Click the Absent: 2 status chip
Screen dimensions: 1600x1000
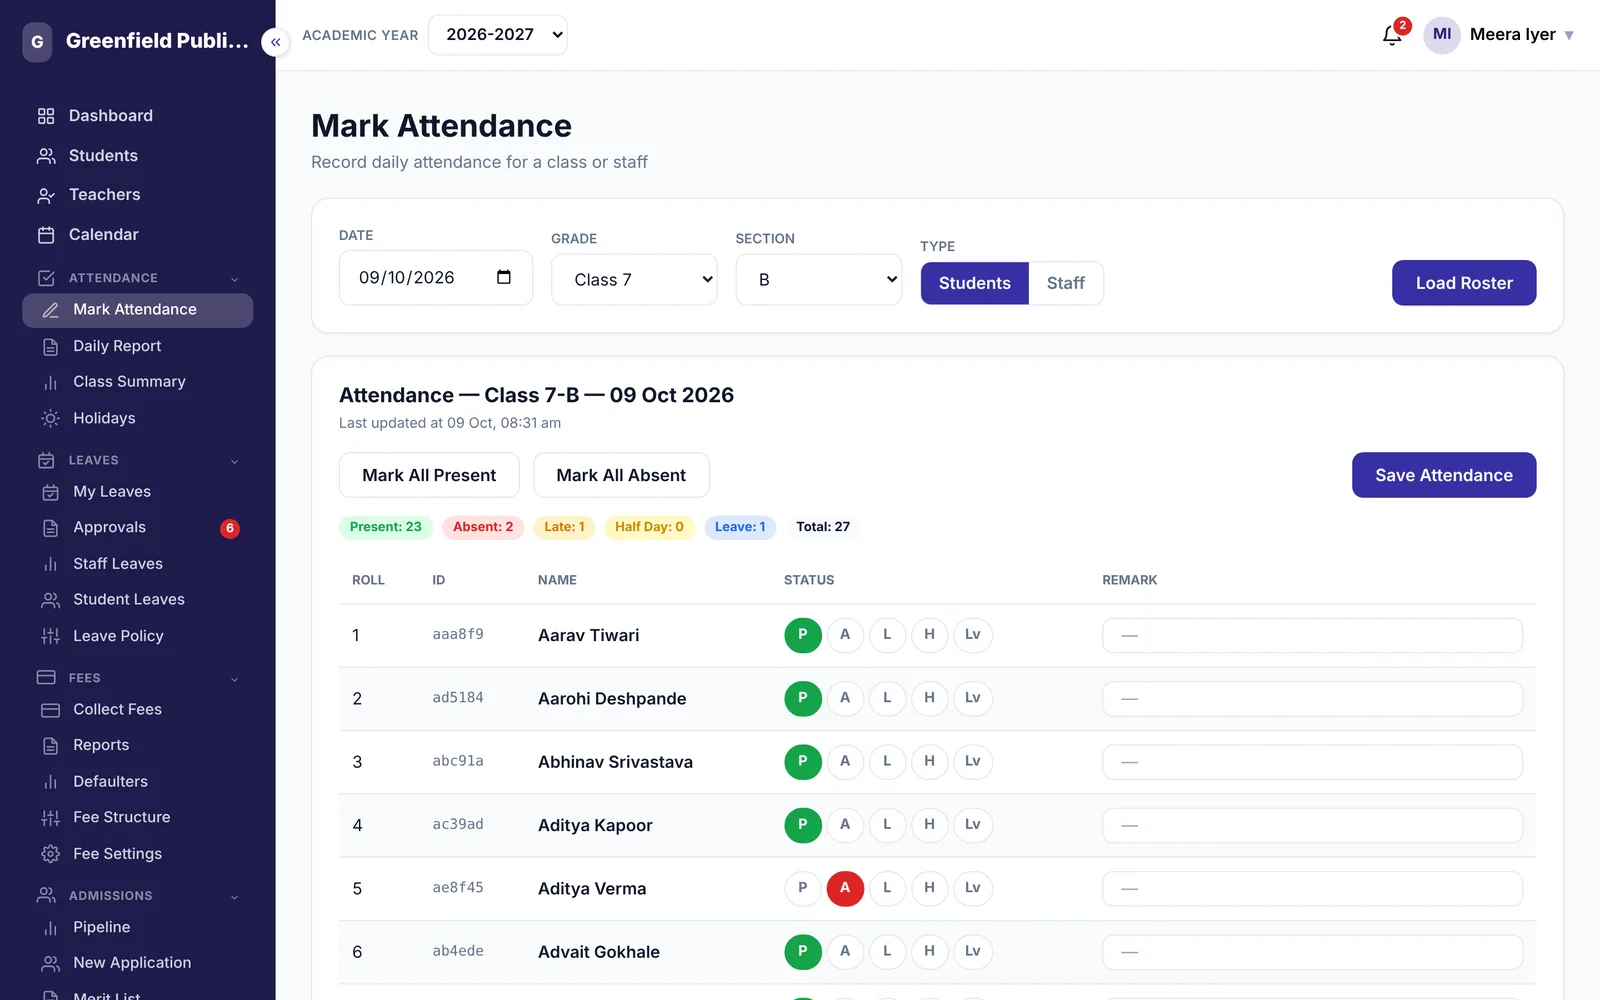pos(483,527)
